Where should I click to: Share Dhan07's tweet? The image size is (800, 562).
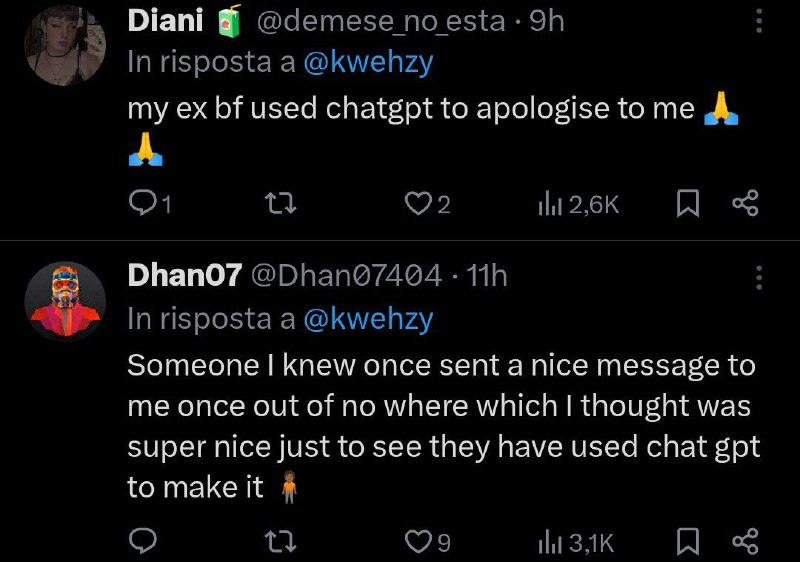(745, 542)
